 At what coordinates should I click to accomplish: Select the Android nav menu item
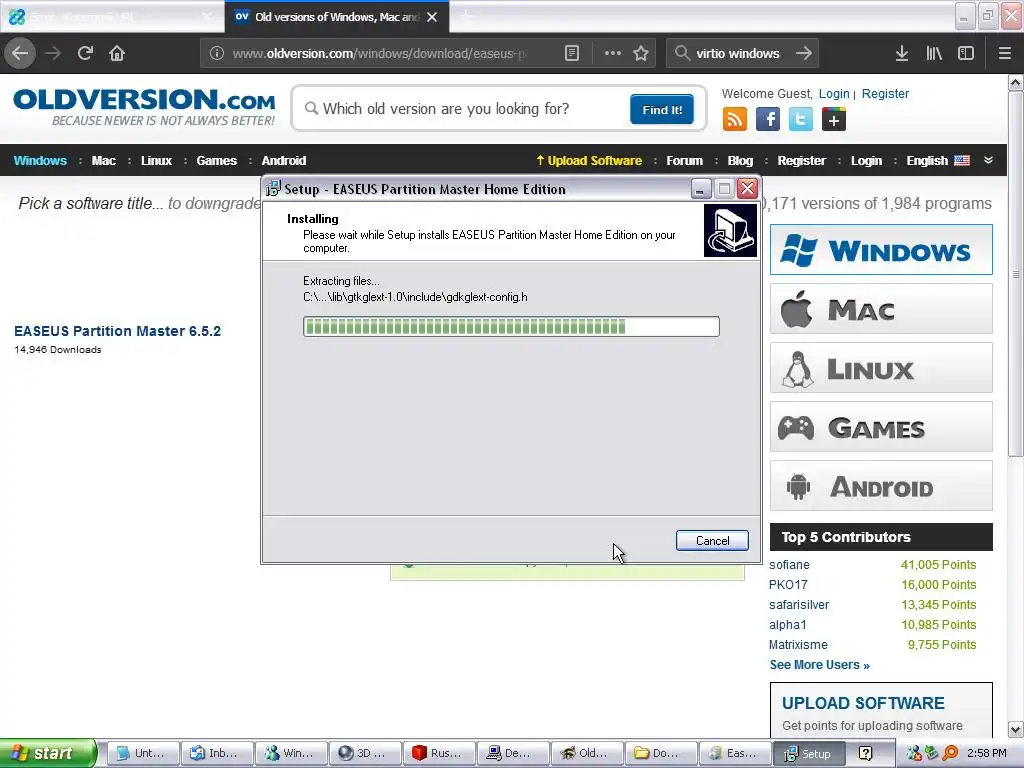pos(283,161)
